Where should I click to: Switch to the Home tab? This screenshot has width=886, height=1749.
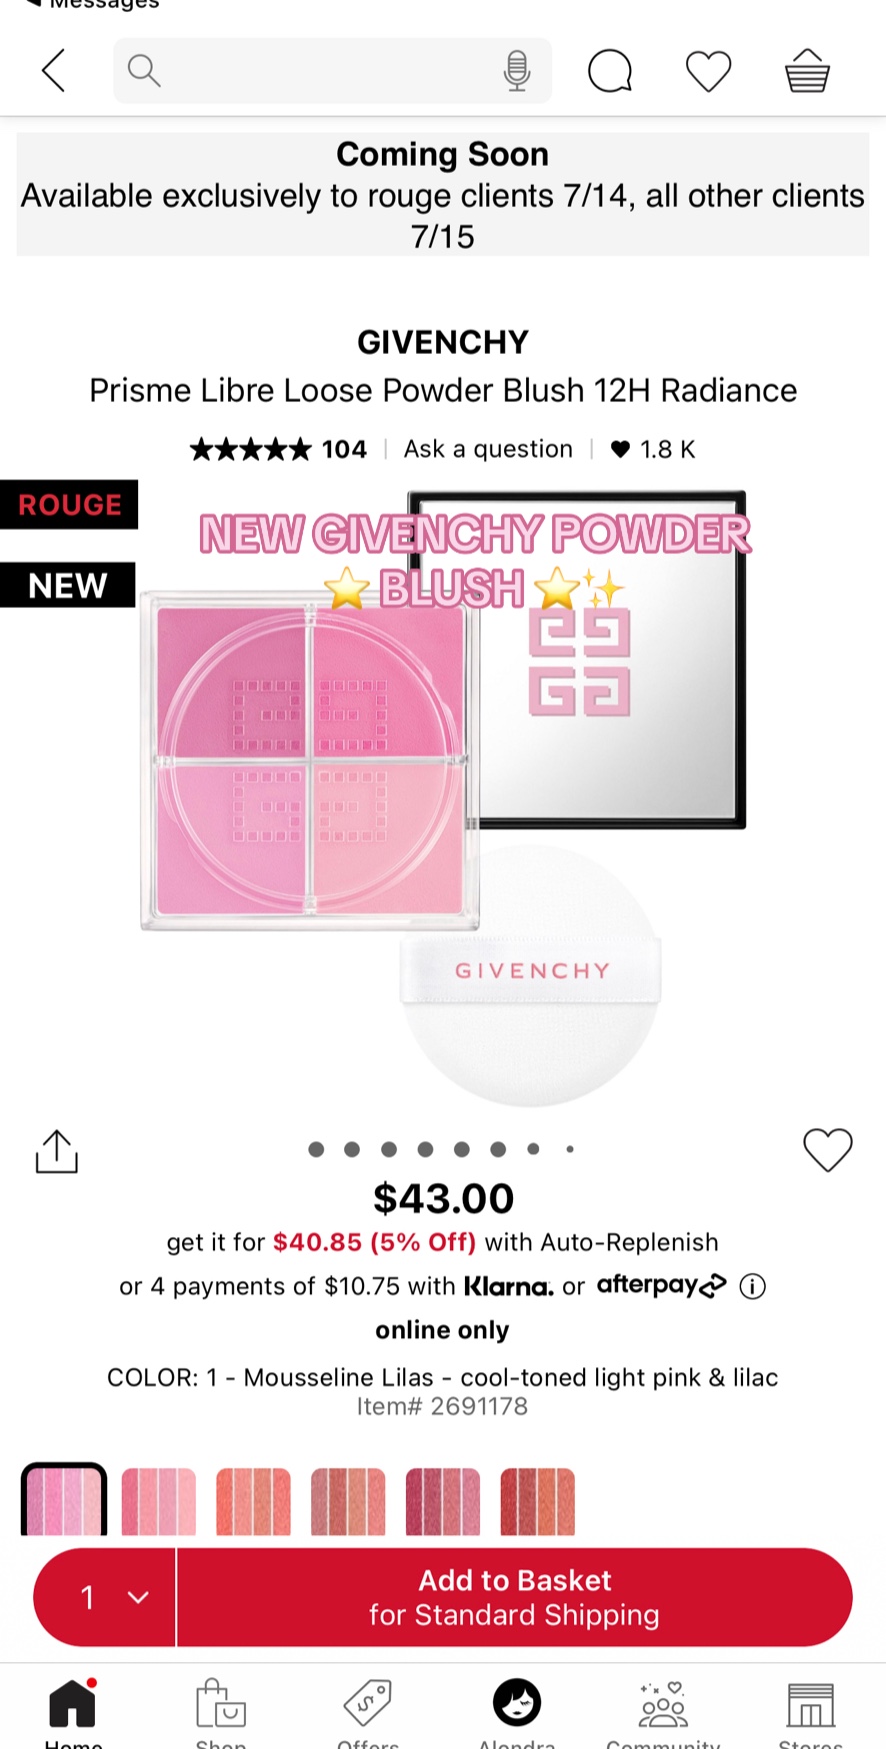73,1712
